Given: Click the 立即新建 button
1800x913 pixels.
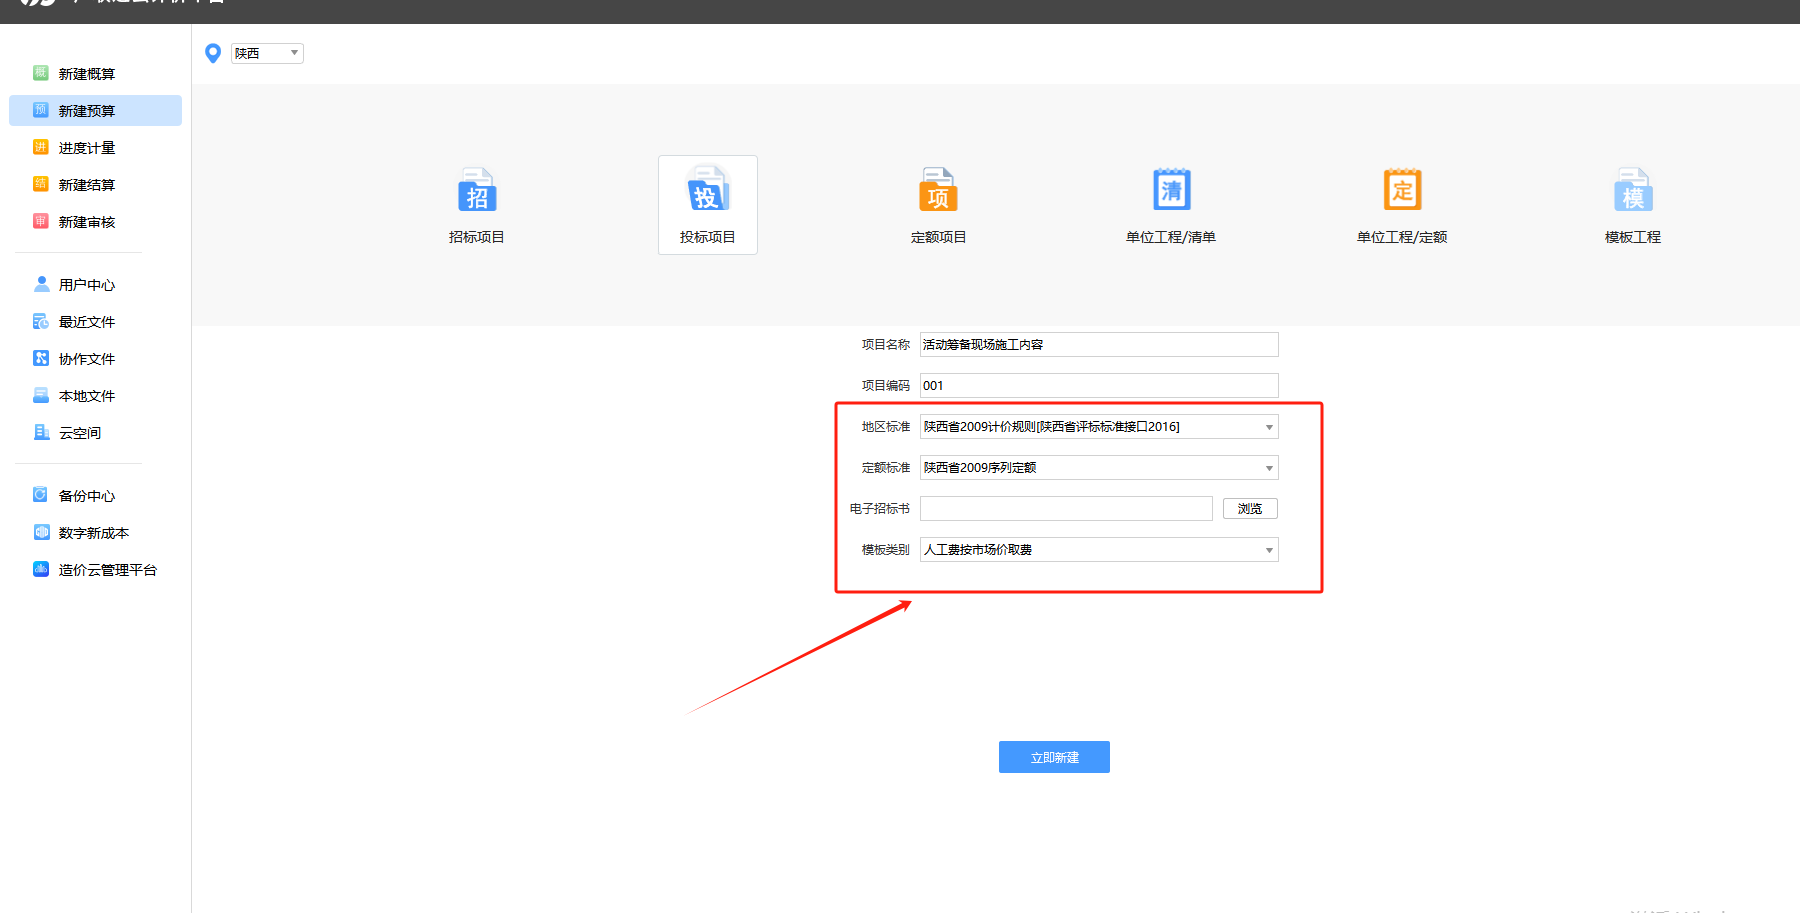Looking at the screenshot, I should coord(1054,757).
